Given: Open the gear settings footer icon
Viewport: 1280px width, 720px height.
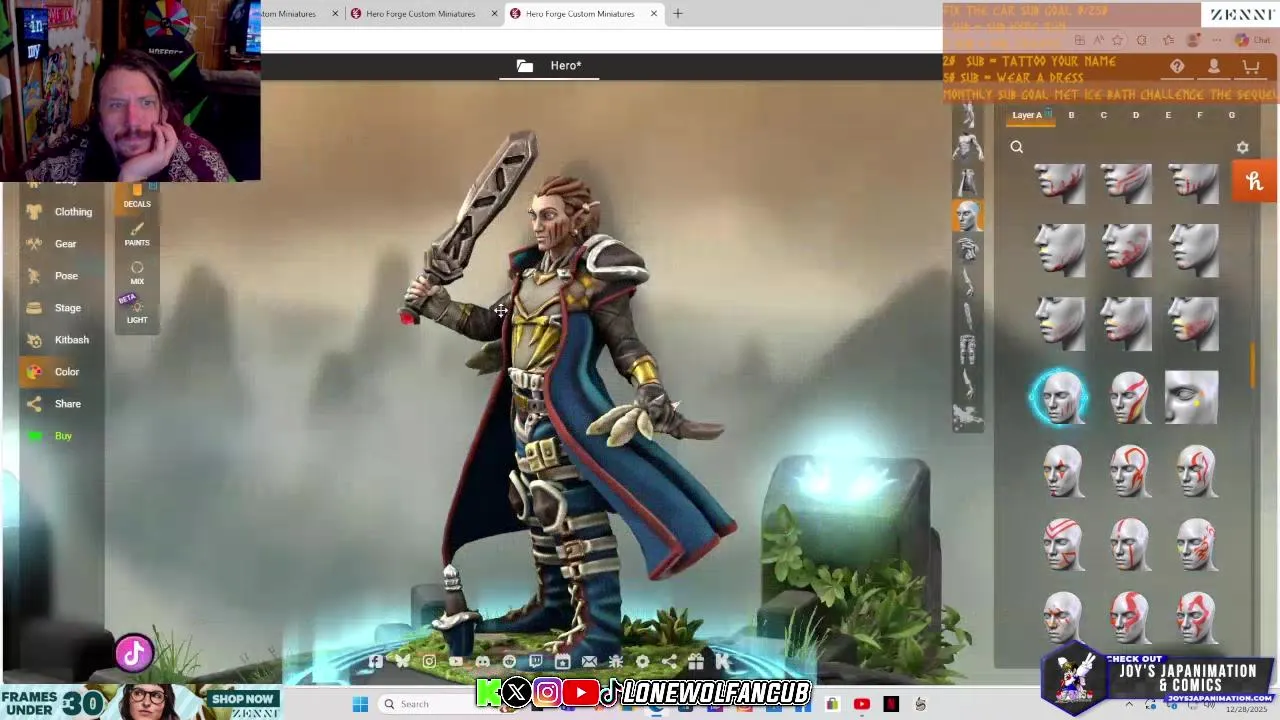Looking at the screenshot, I should [x=643, y=661].
